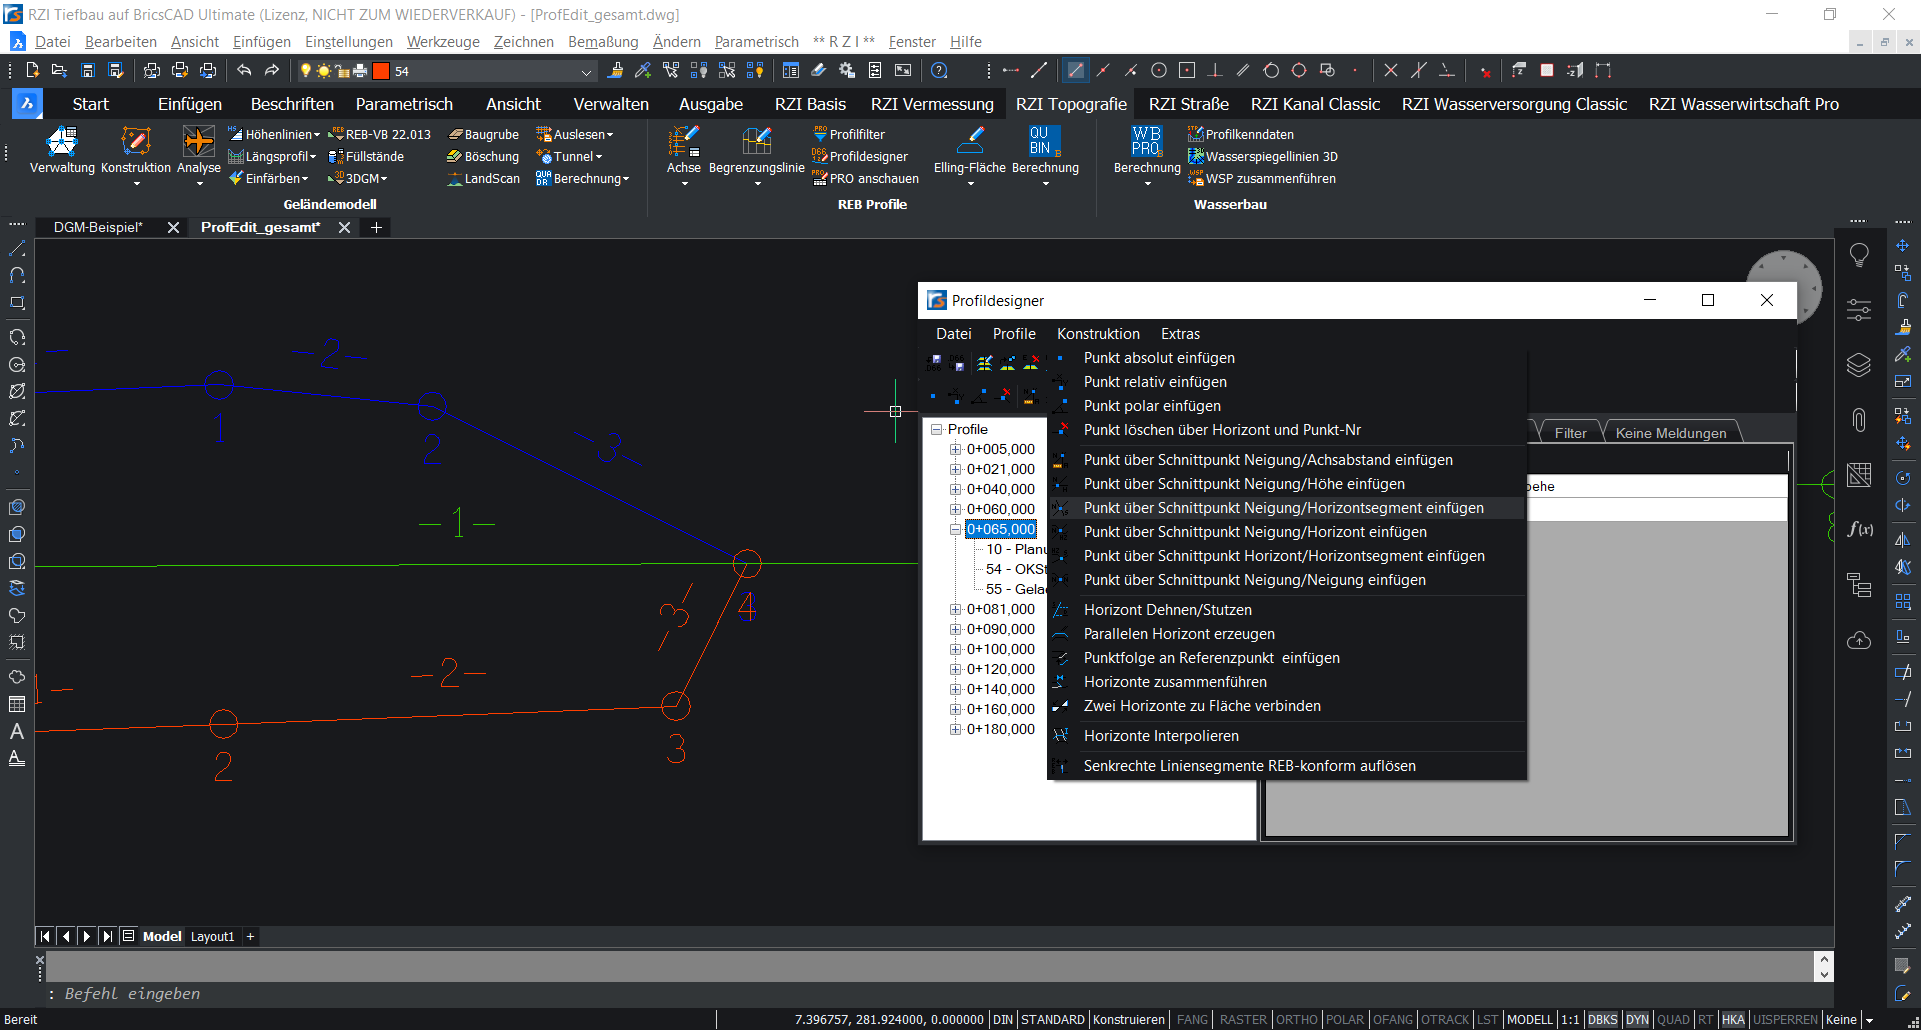Viewport: 1921px width, 1030px height.
Task: Click Konstruieren workspace in status bar
Action: tap(1128, 1019)
